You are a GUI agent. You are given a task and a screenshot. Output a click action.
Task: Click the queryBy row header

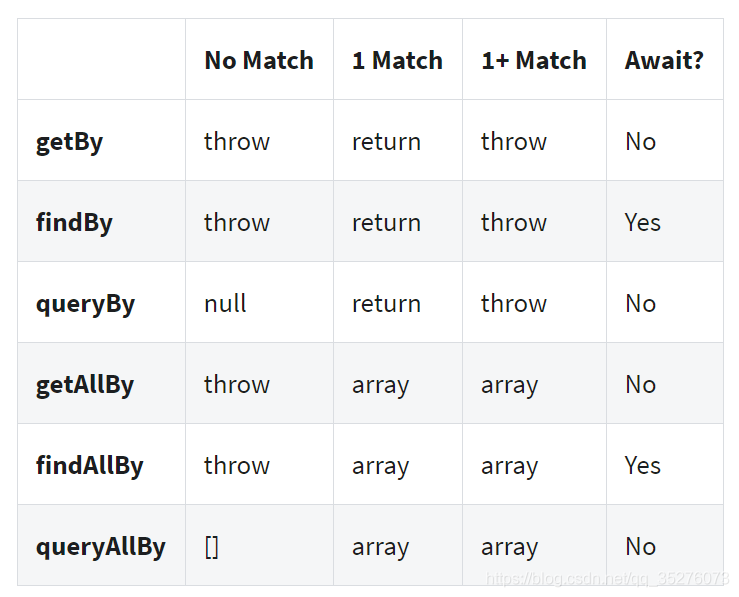[85, 303]
